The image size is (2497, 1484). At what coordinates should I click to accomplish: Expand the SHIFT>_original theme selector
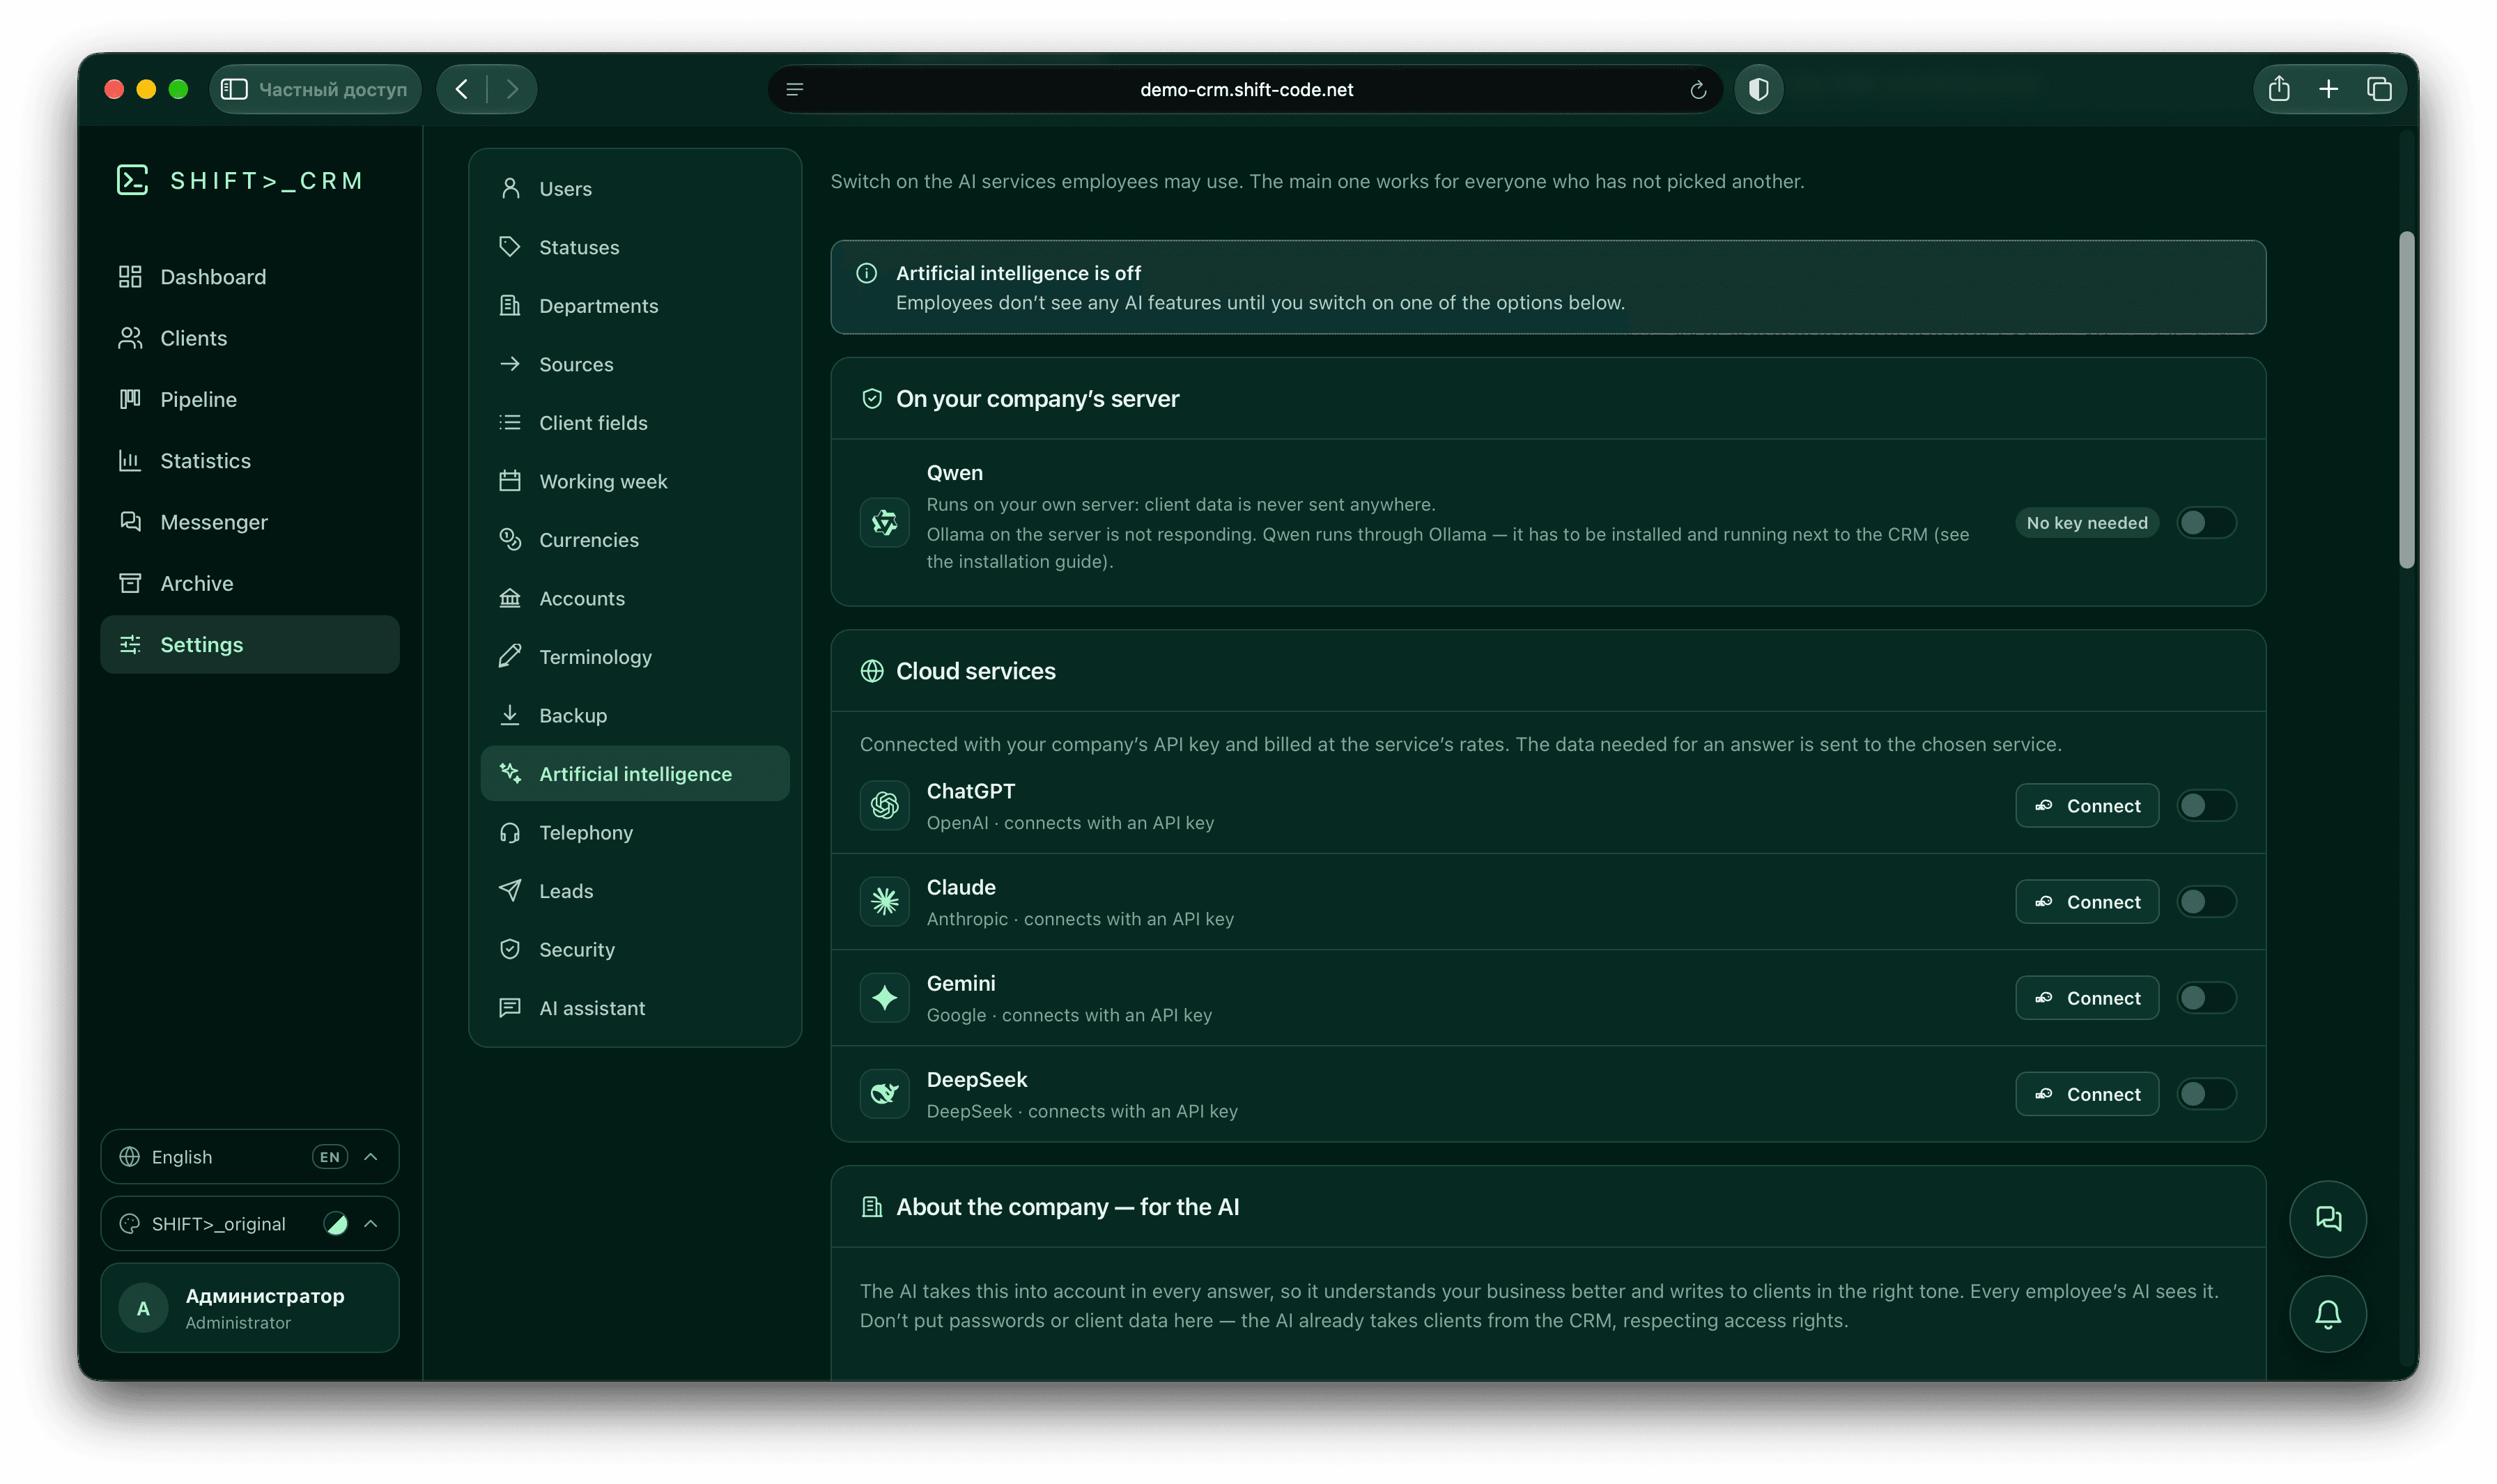(x=249, y=1223)
